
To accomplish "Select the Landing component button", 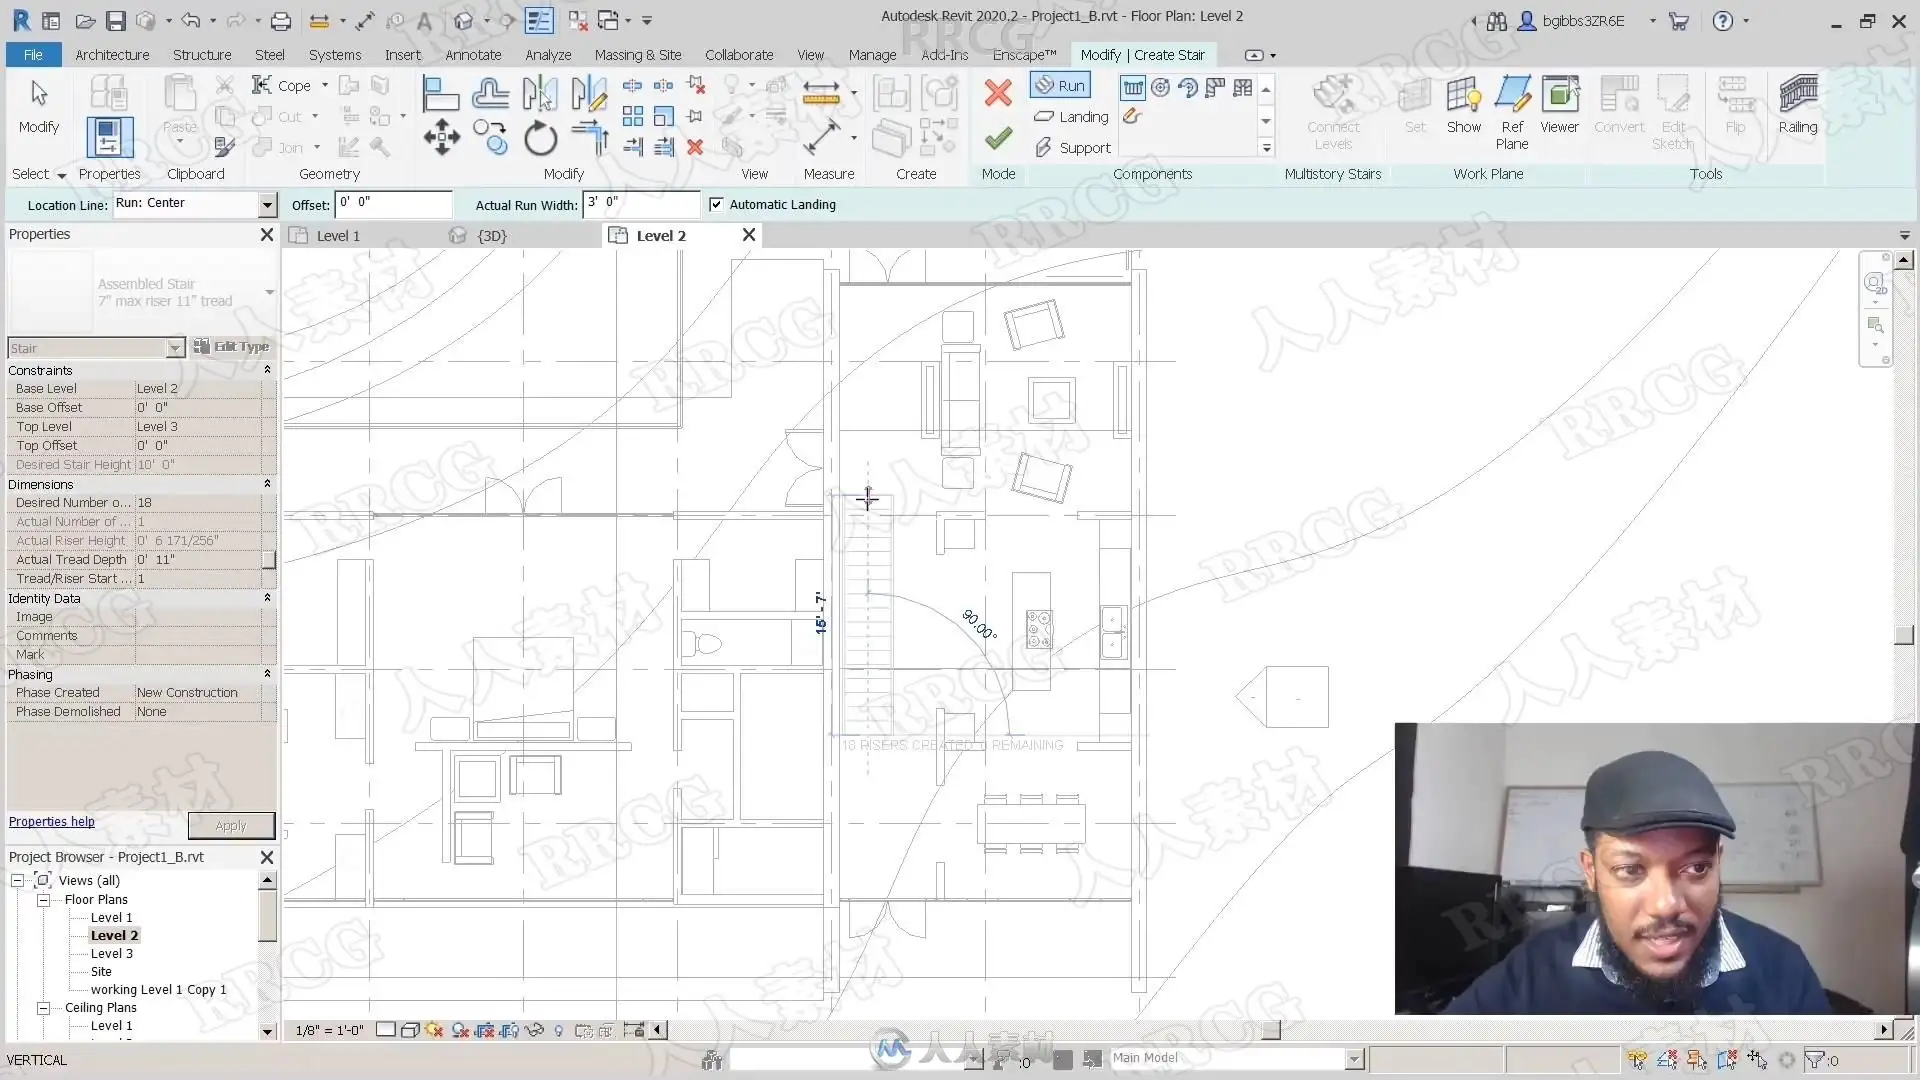I will 1071,117.
